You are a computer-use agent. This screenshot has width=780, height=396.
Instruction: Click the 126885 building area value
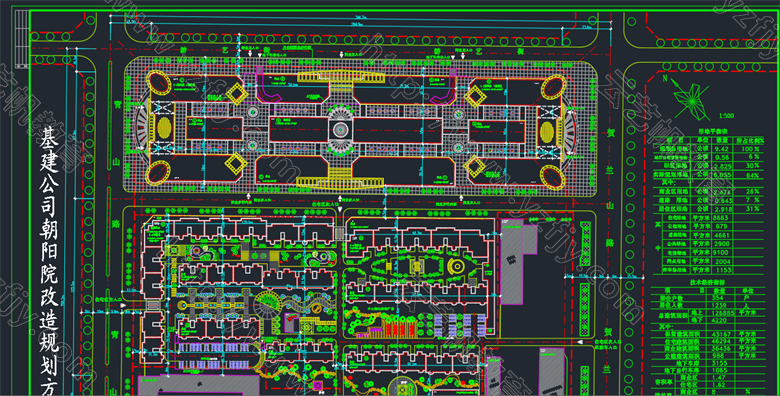[x=723, y=313]
